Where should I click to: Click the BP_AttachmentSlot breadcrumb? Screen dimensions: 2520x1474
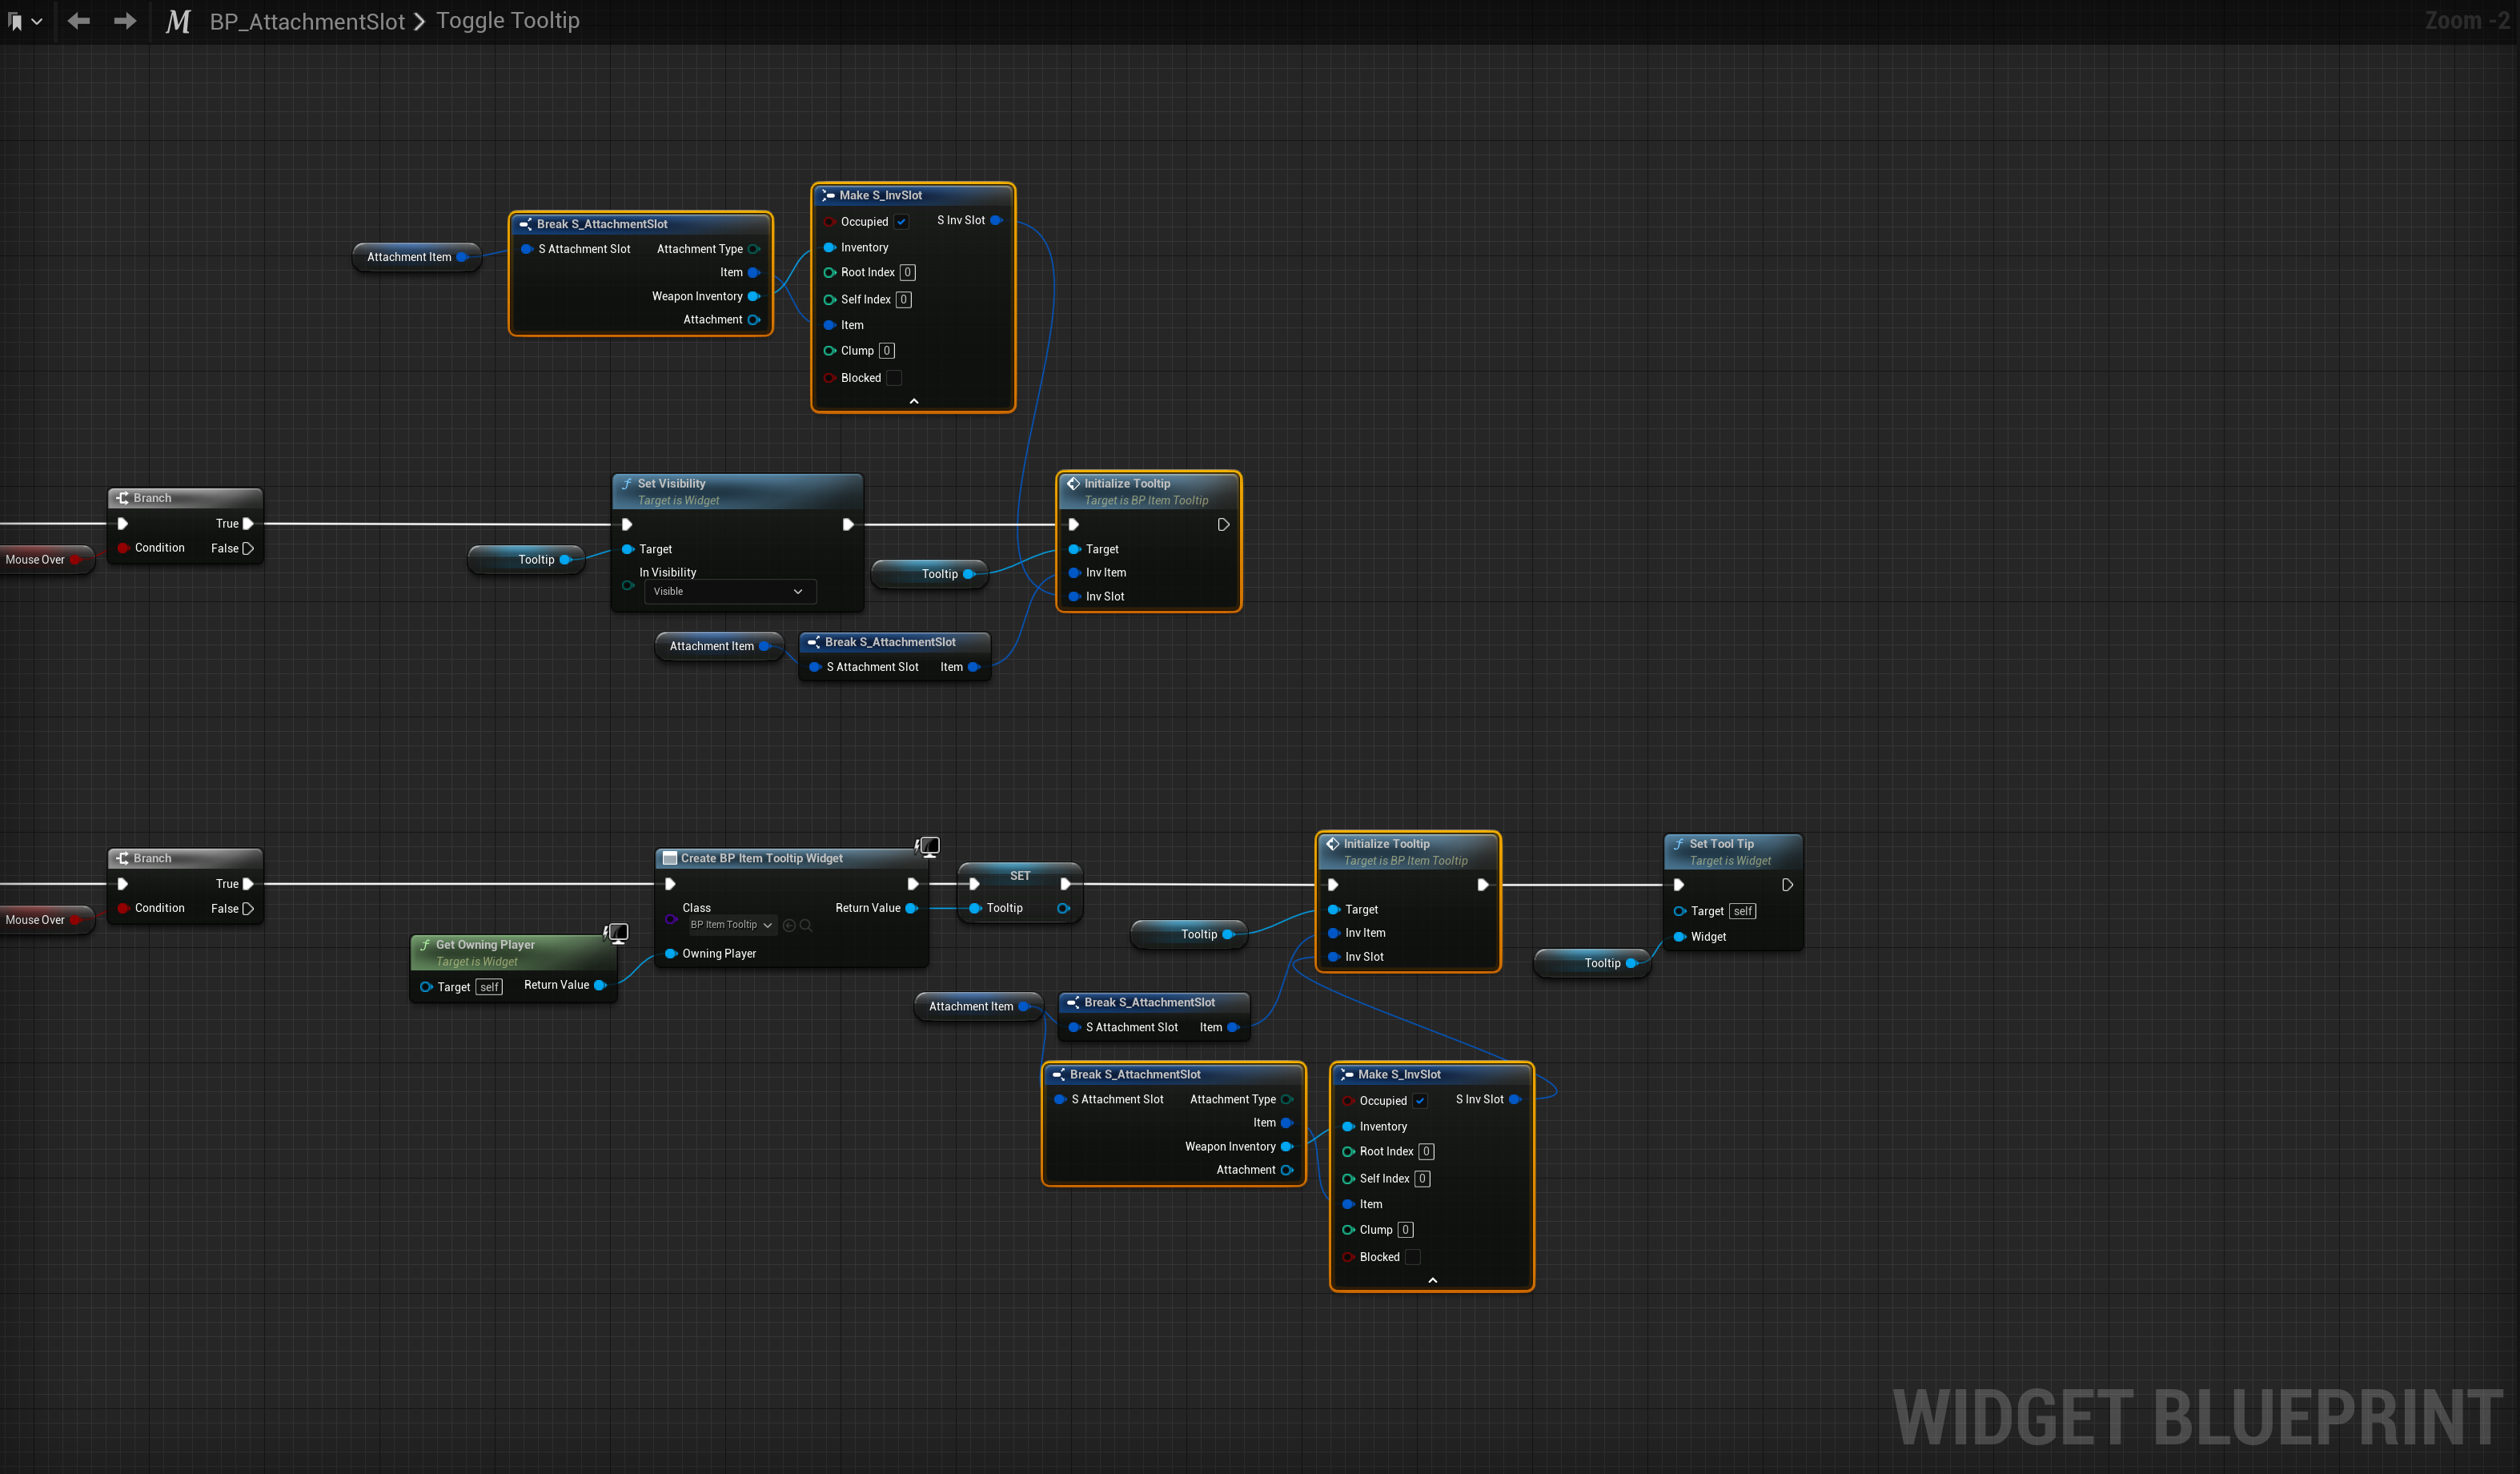coord(306,21)
